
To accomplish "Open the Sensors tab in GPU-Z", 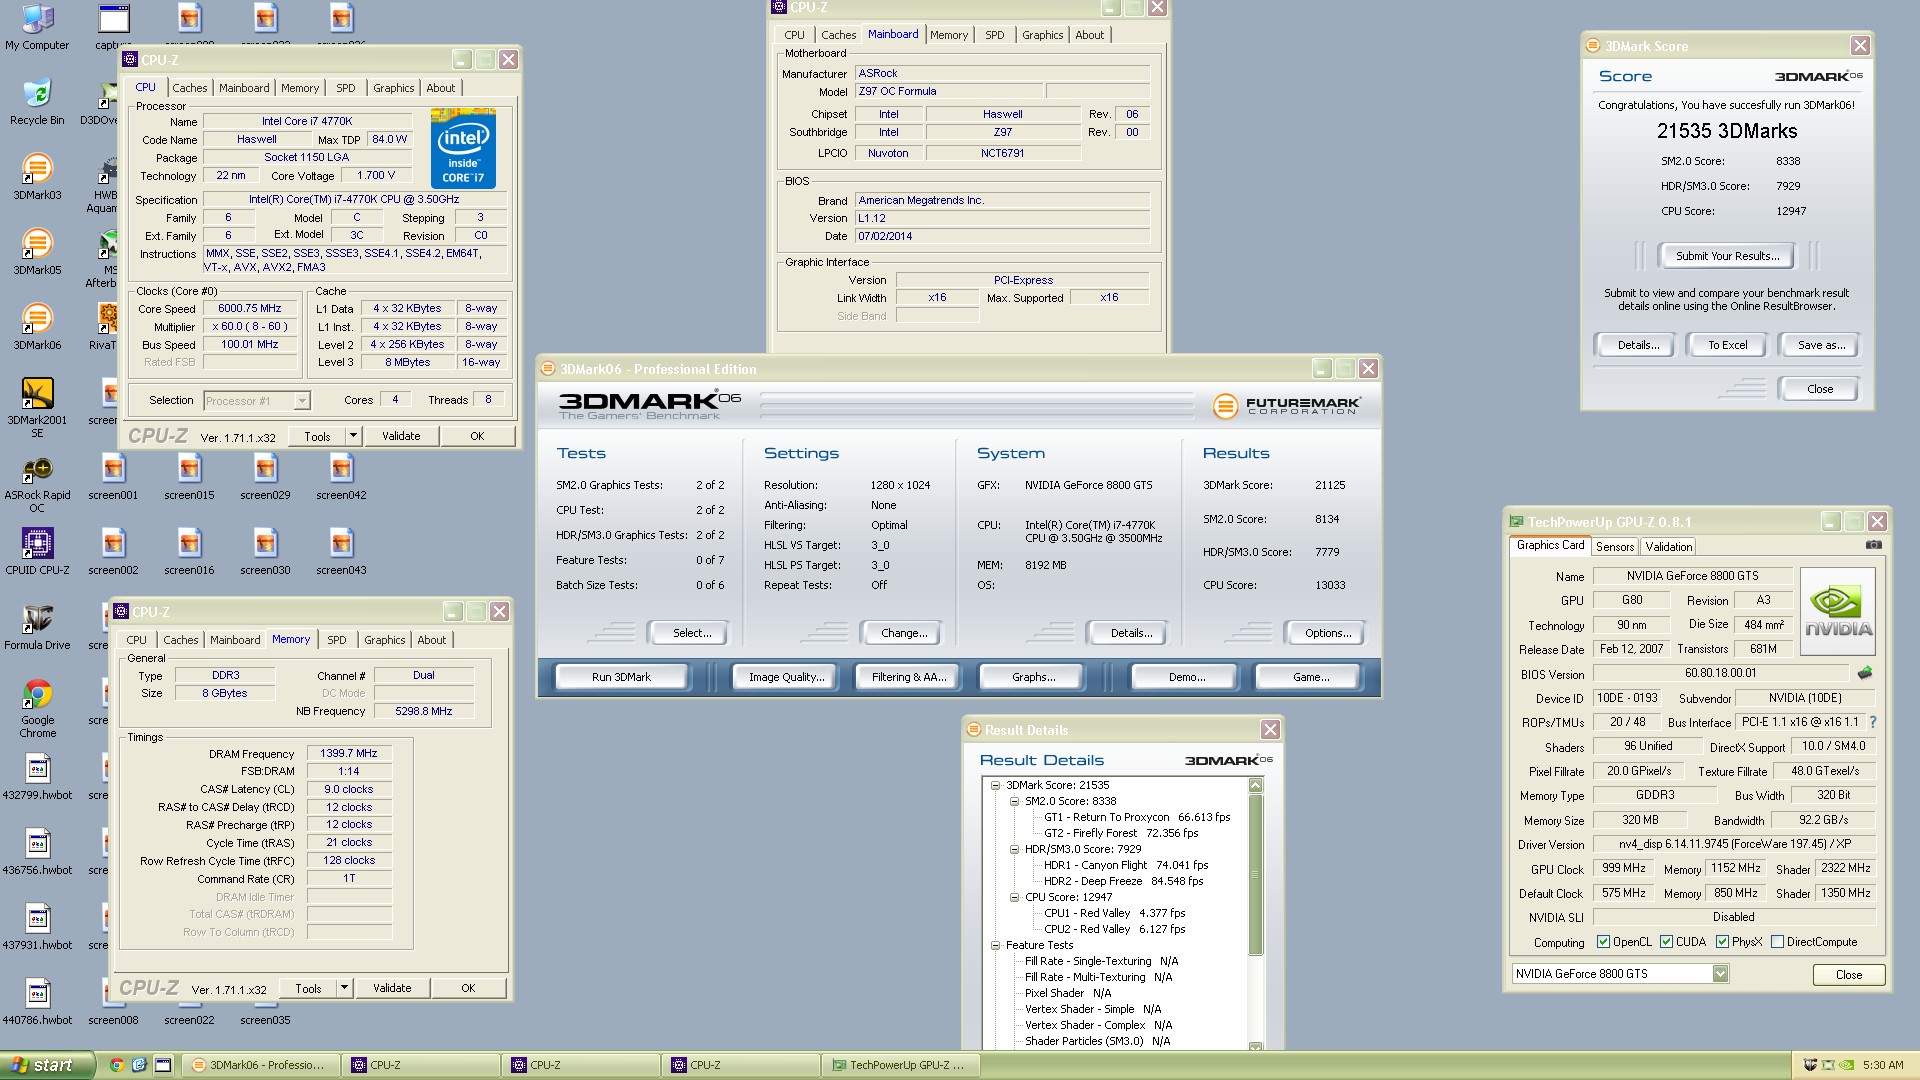I will 1614,547.
